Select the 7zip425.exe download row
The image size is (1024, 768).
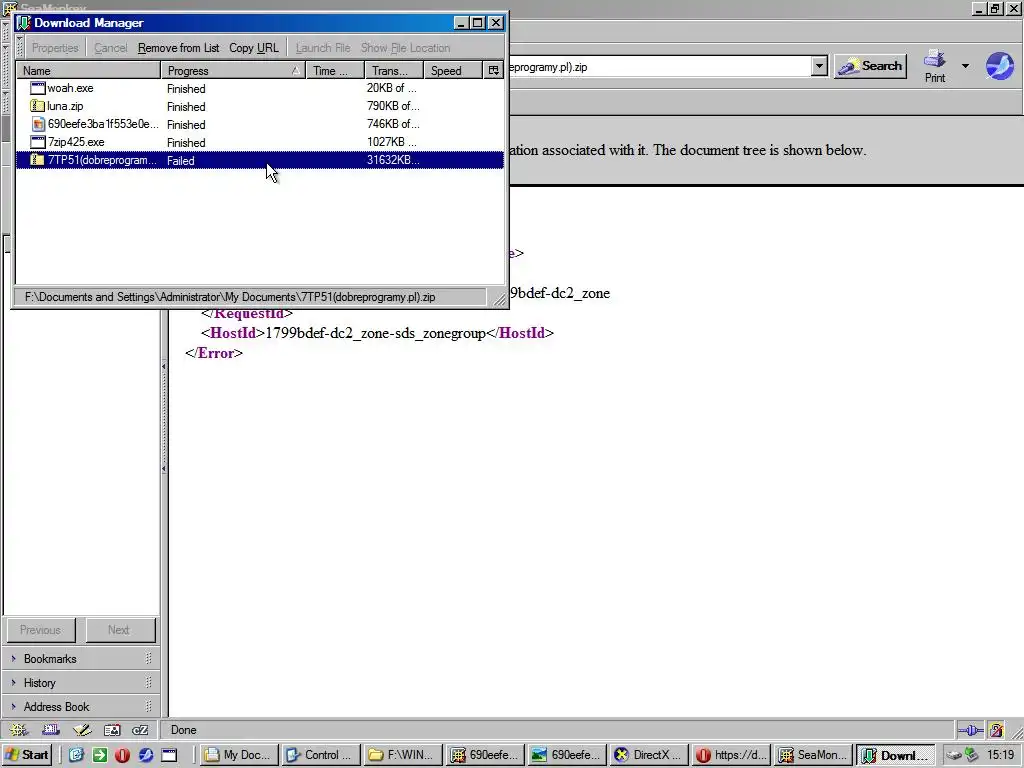260,142
